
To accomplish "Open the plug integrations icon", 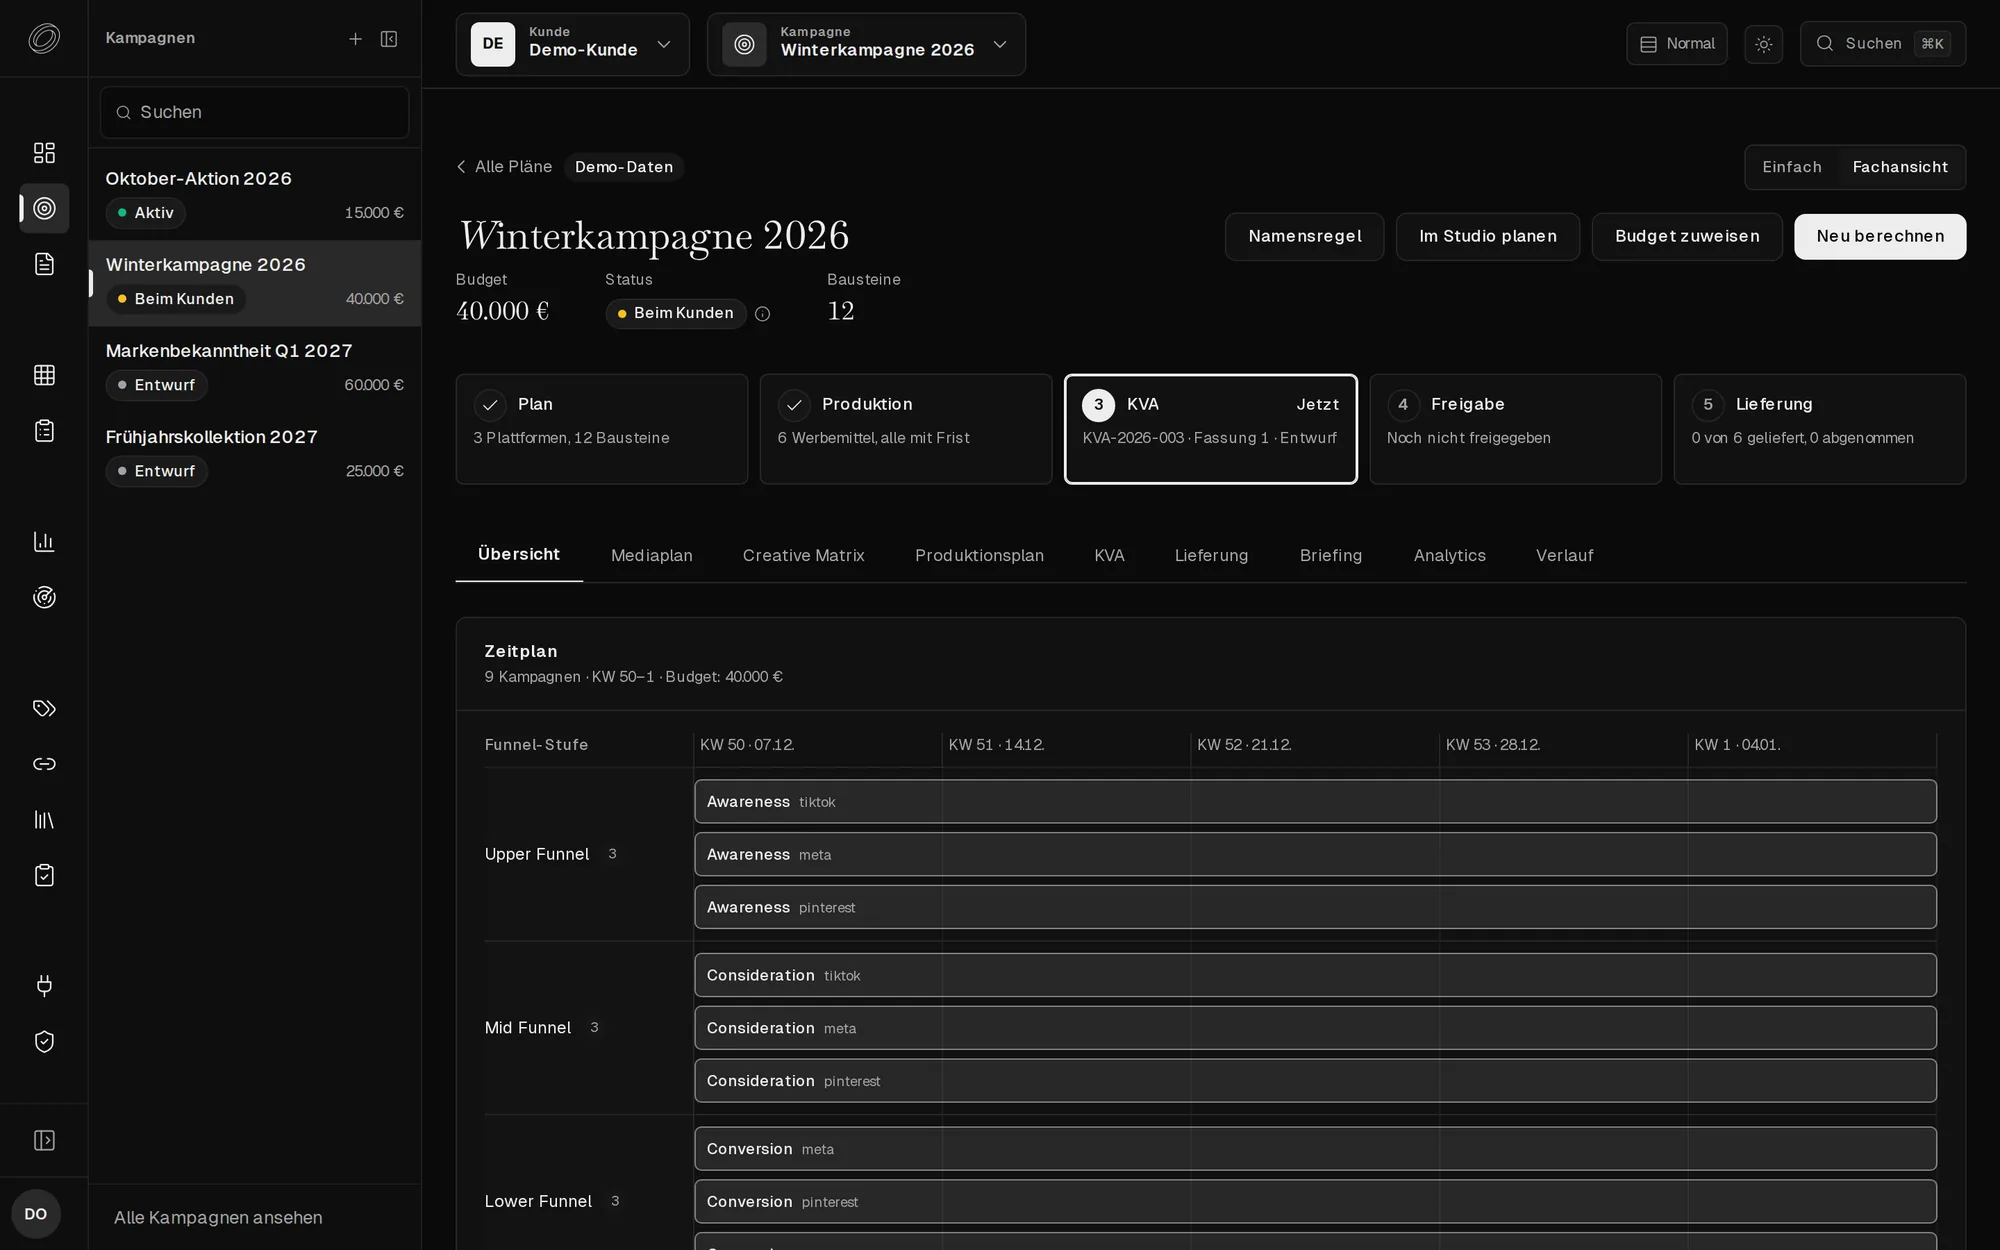I will pyautogui.click(x=44, y=986).
